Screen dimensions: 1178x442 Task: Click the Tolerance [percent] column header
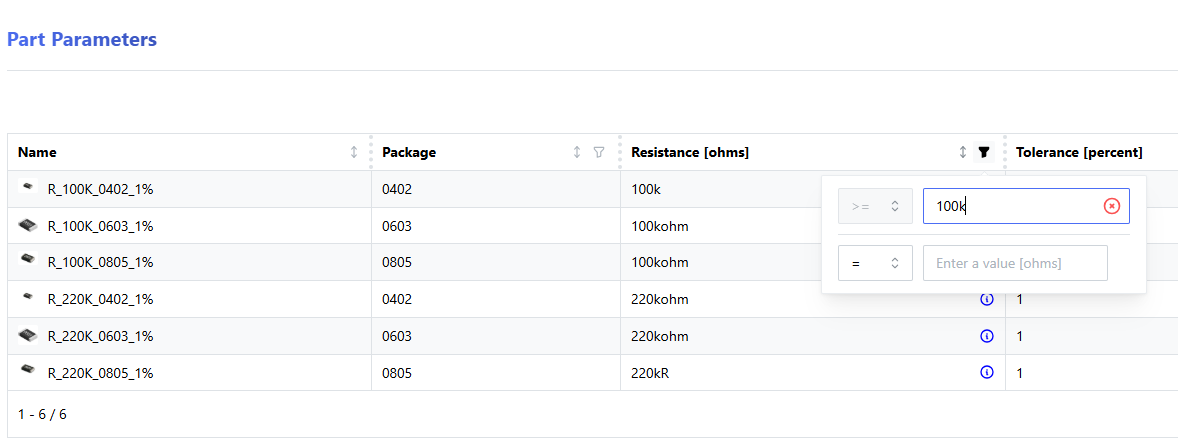(x=1079, y=152)
